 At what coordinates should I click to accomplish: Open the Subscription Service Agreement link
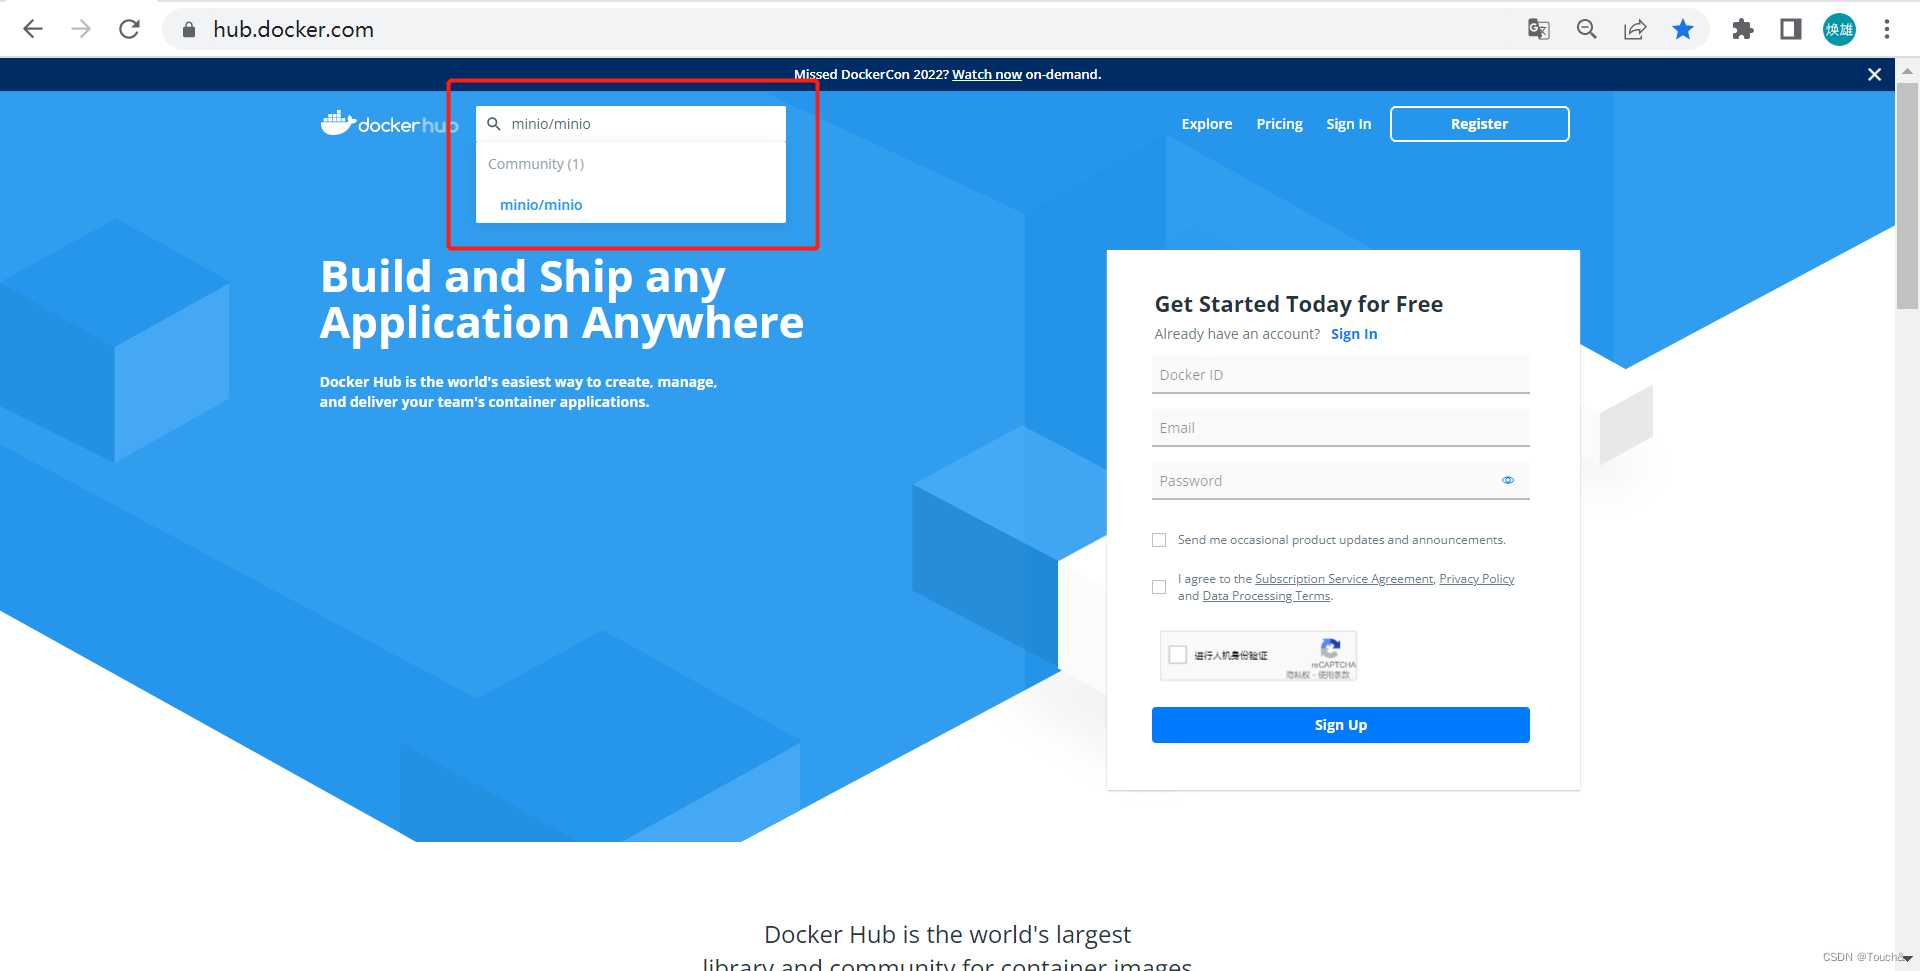coord(1343,579)
